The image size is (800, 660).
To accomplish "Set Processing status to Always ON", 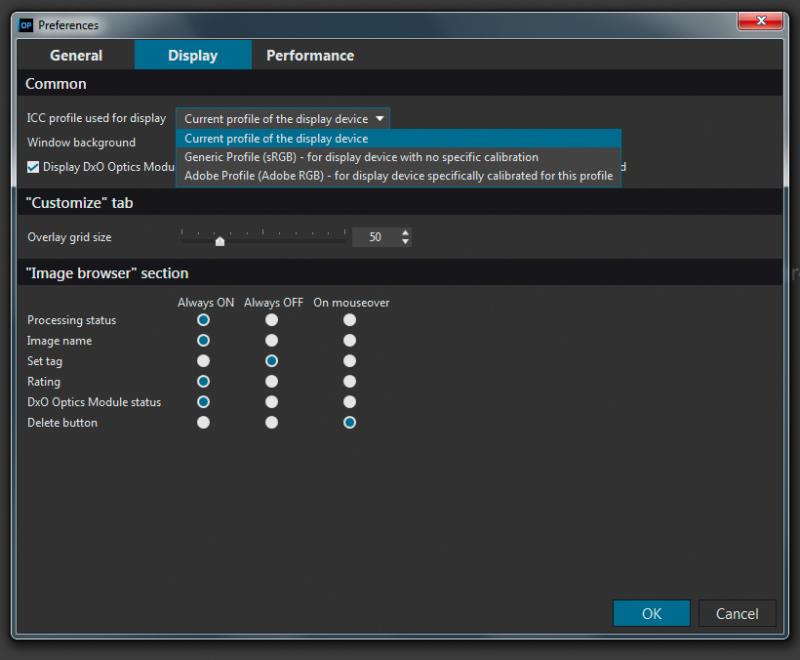I will point(204,320).
